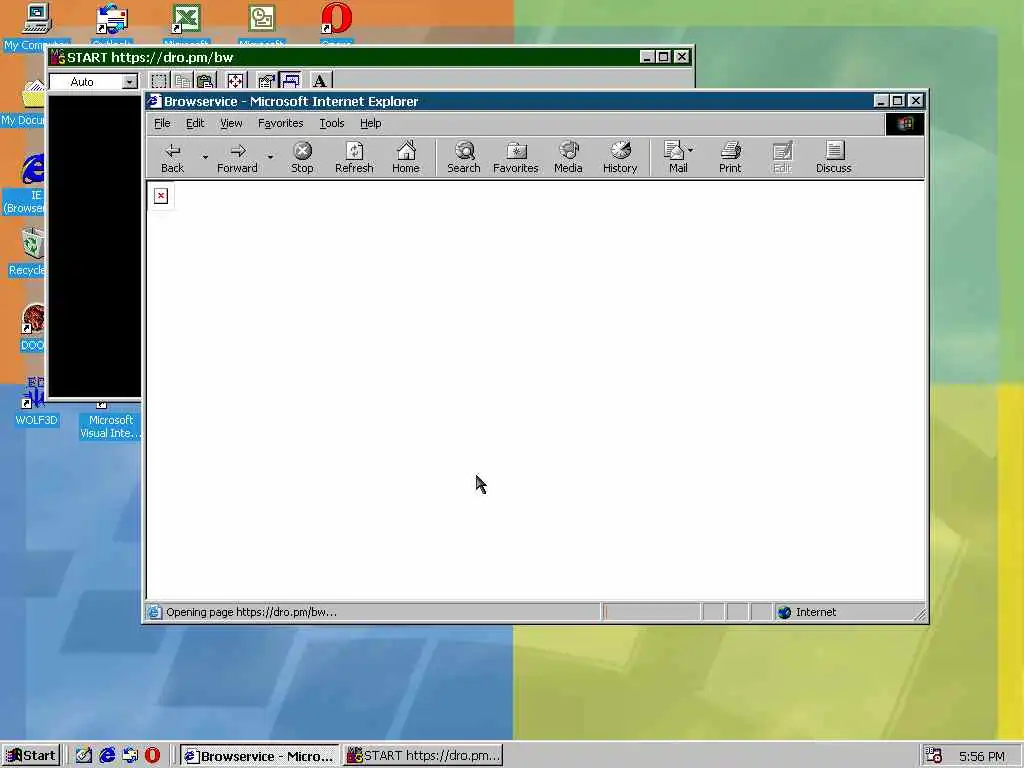Screen dimensions: 1024x768
Task: Click the Font 'A' icon in START window
Action: click(320, 81)
